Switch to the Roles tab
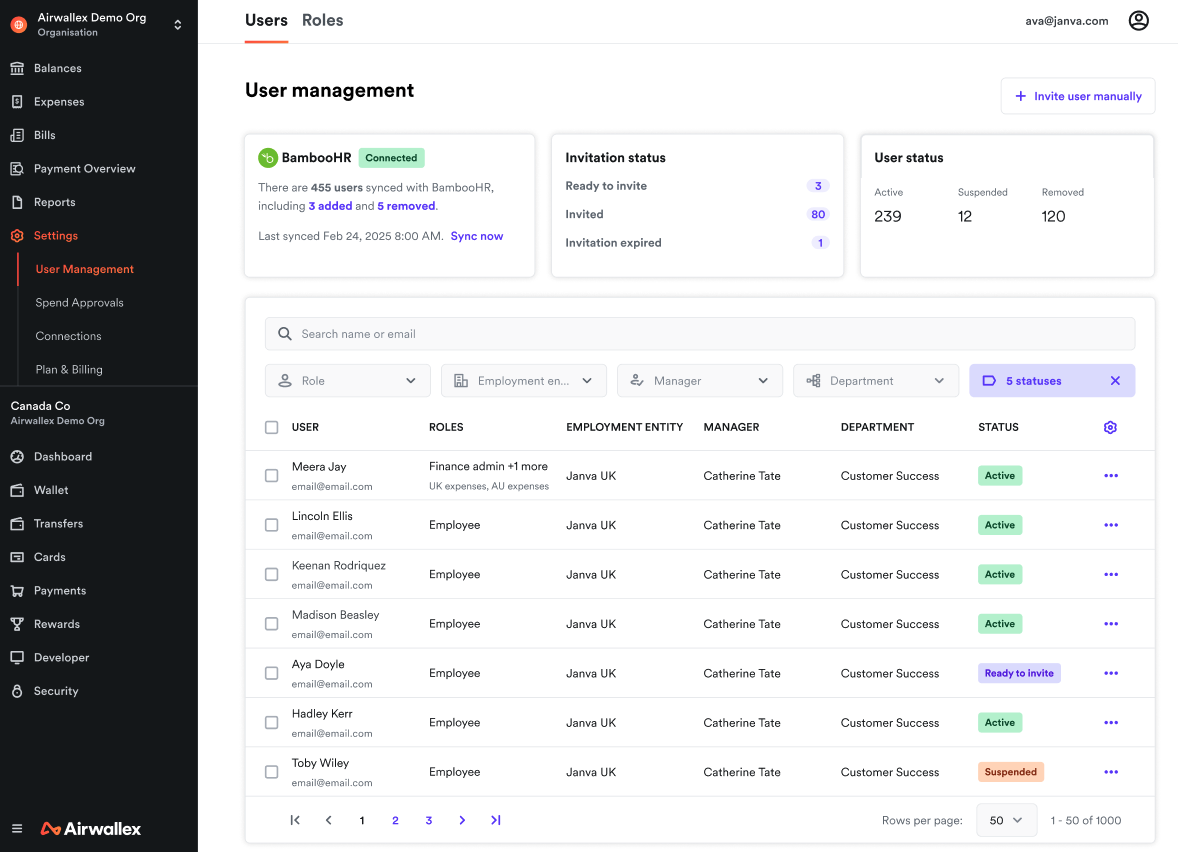This screenshot has width=1178, height=852. pos(322,21)
